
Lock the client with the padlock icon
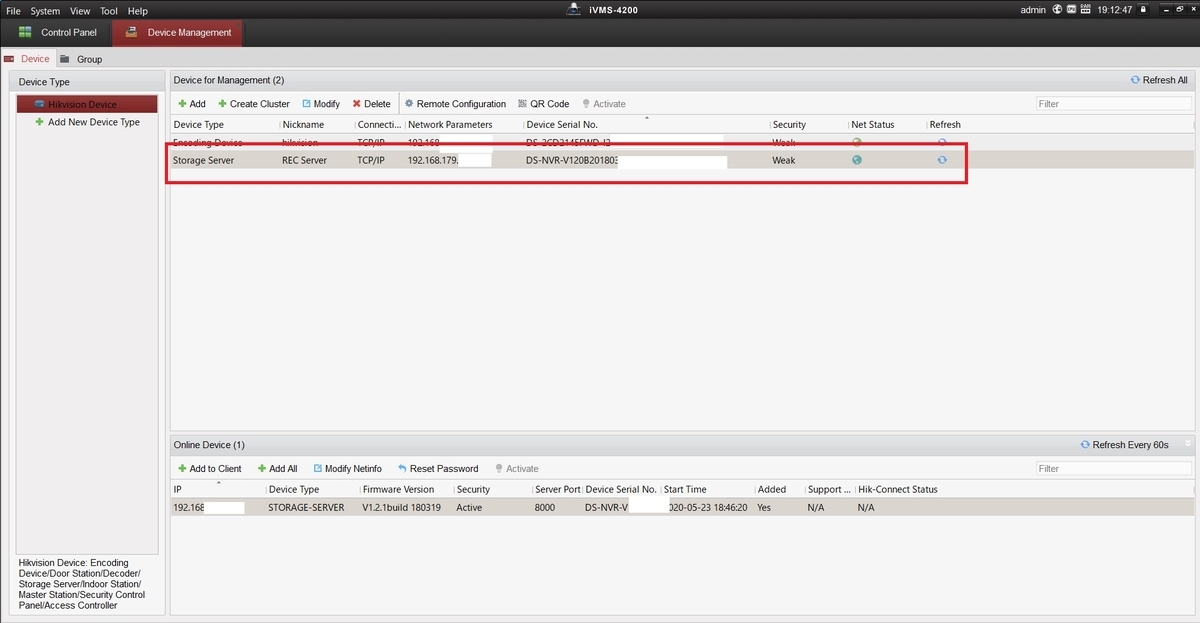(1144, 10)
